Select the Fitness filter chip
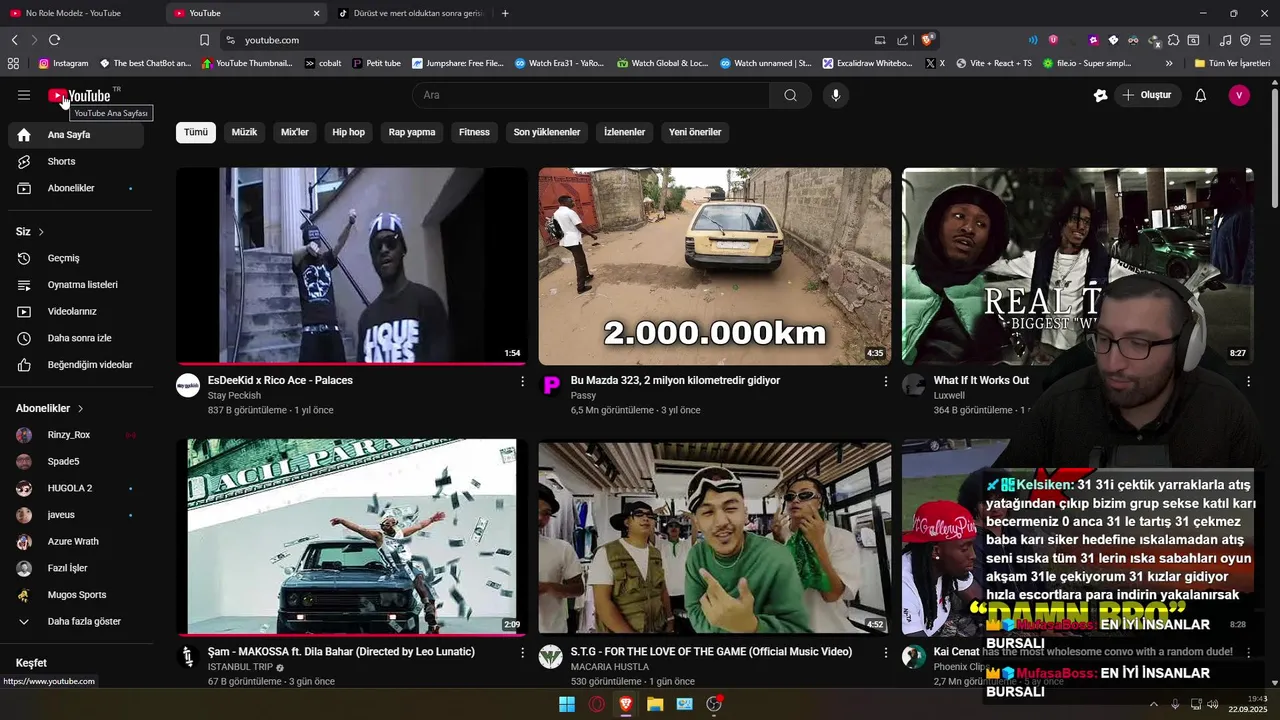1280x720 pixels. (x=474, y=132)
